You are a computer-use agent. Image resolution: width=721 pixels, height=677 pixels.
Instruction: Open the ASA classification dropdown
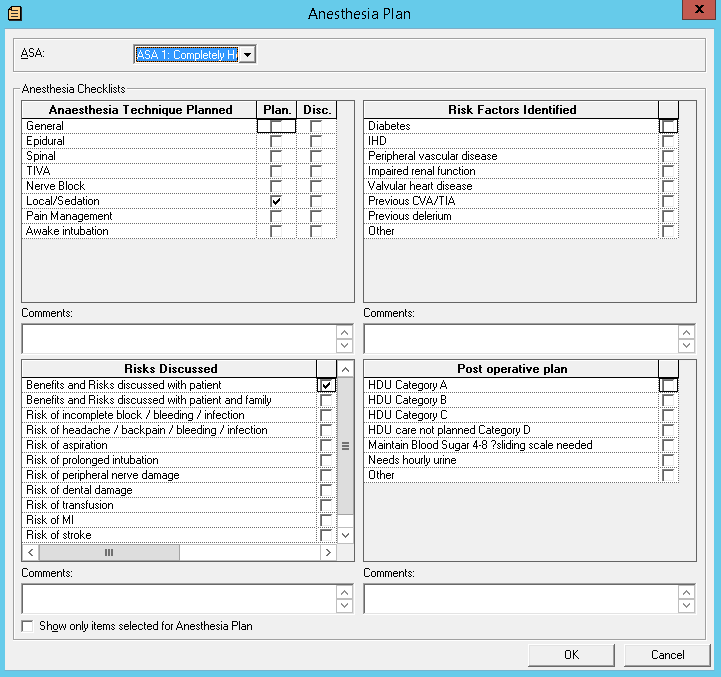(246, 55)
